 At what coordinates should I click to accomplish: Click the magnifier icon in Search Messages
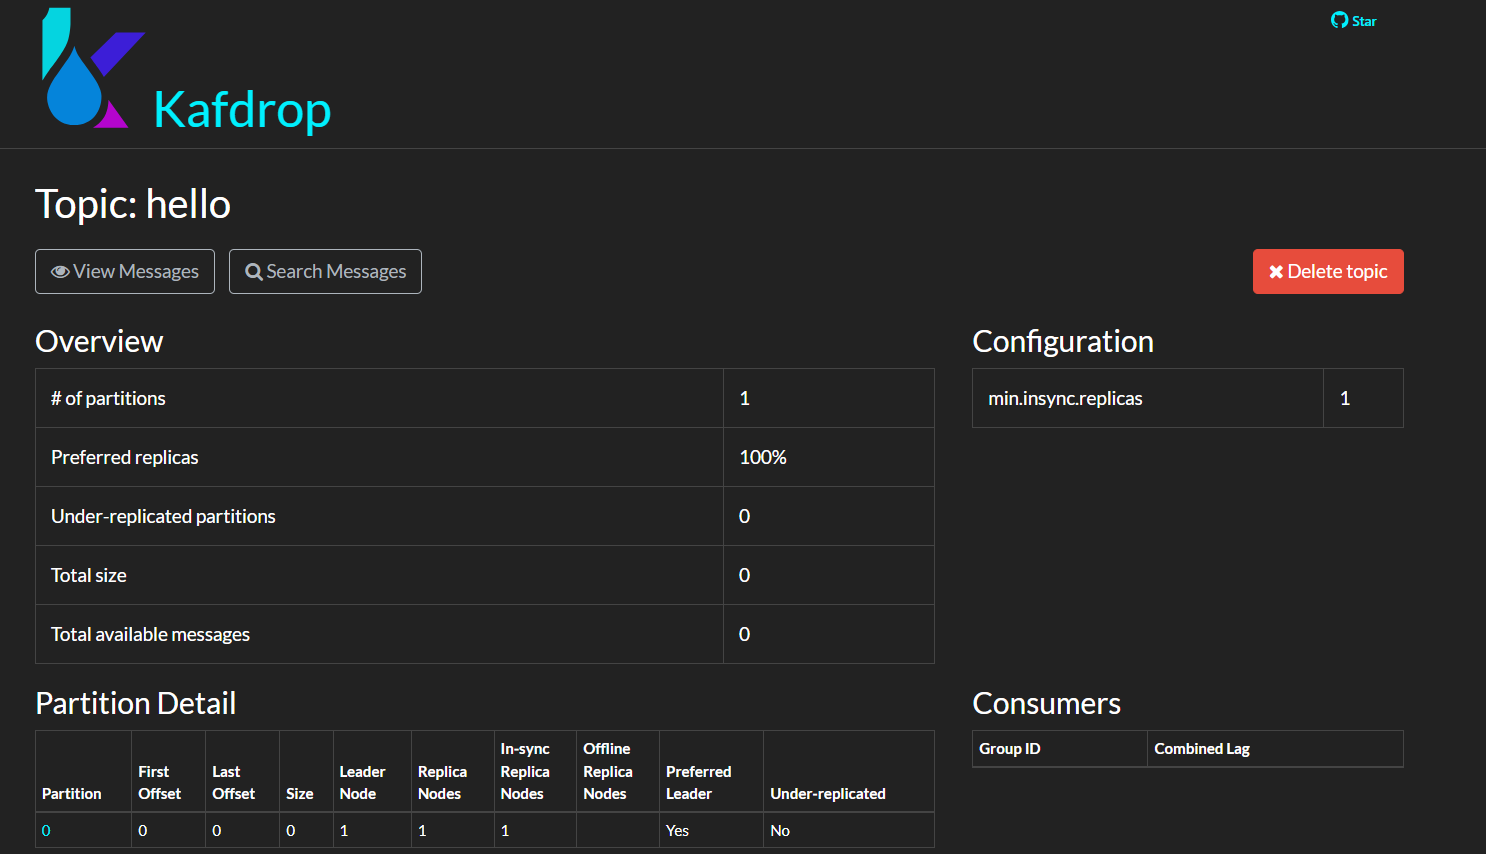point(254,272)
